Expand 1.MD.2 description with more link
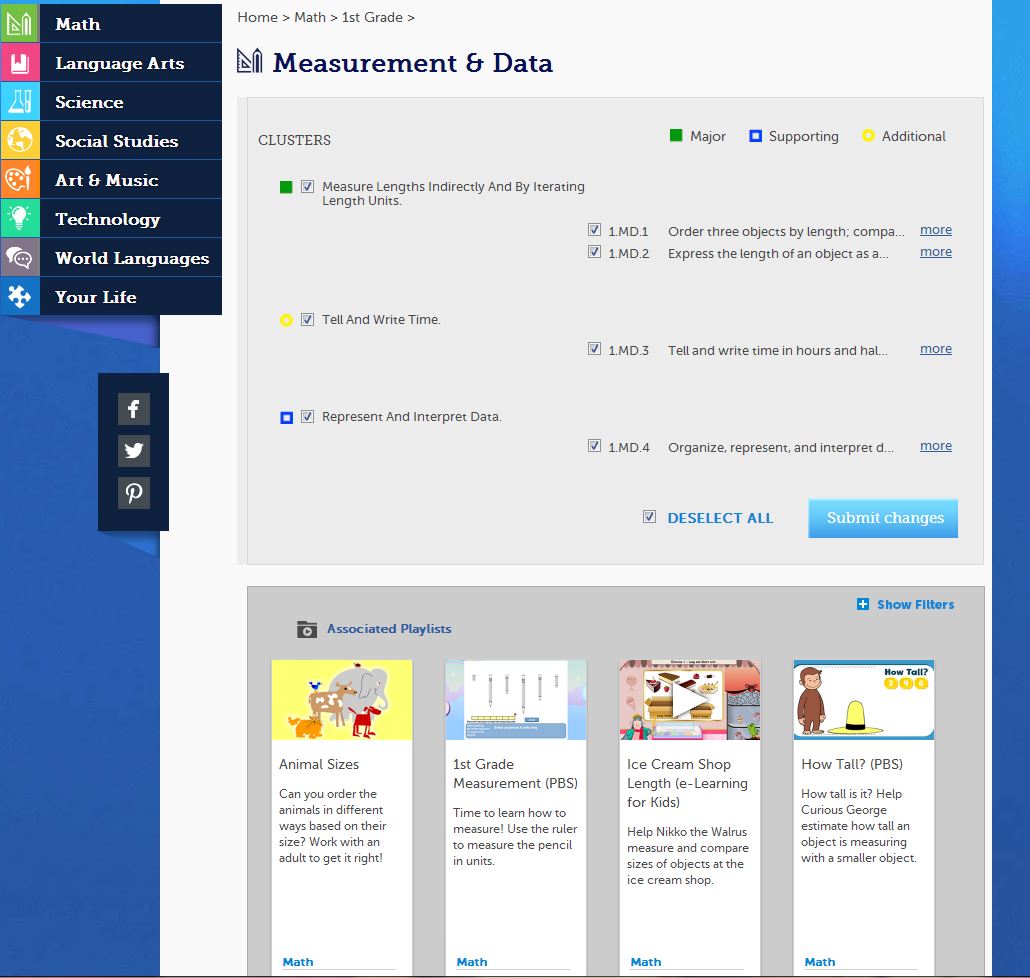Viewport: 1030px width, 978px height. click(x=935, y=252)
